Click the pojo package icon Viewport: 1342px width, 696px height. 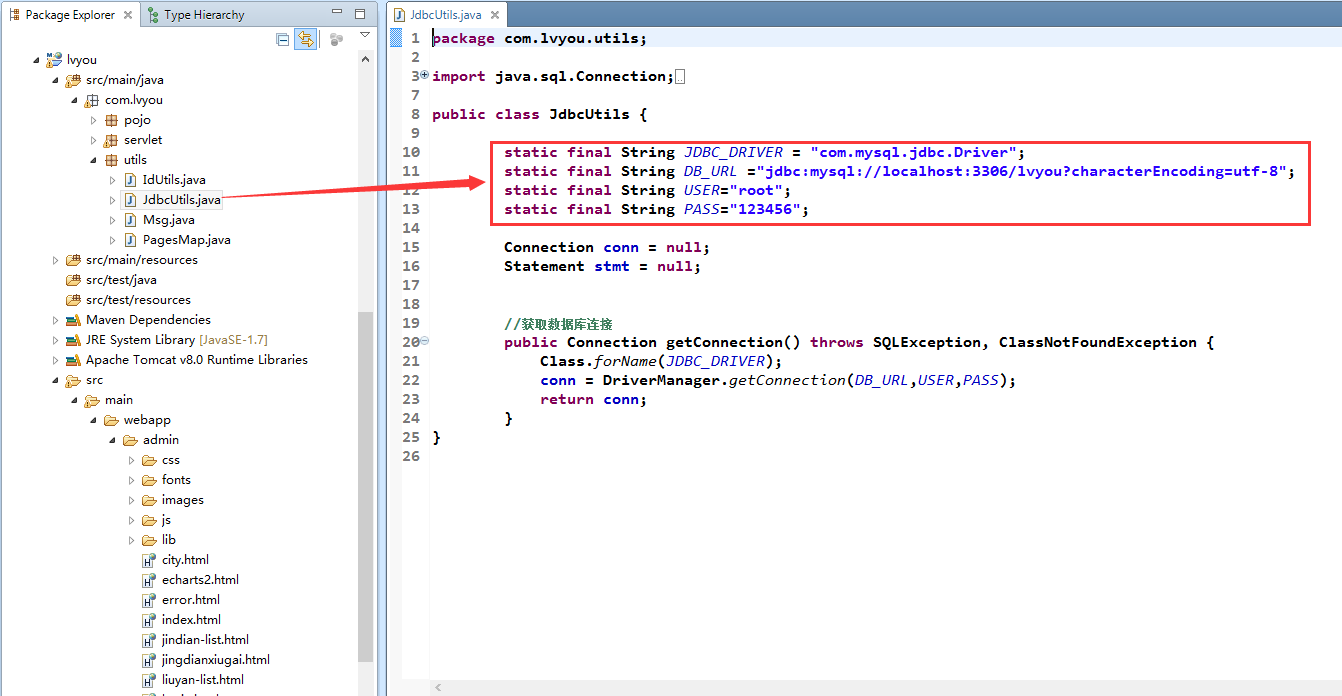click(111, 120)
